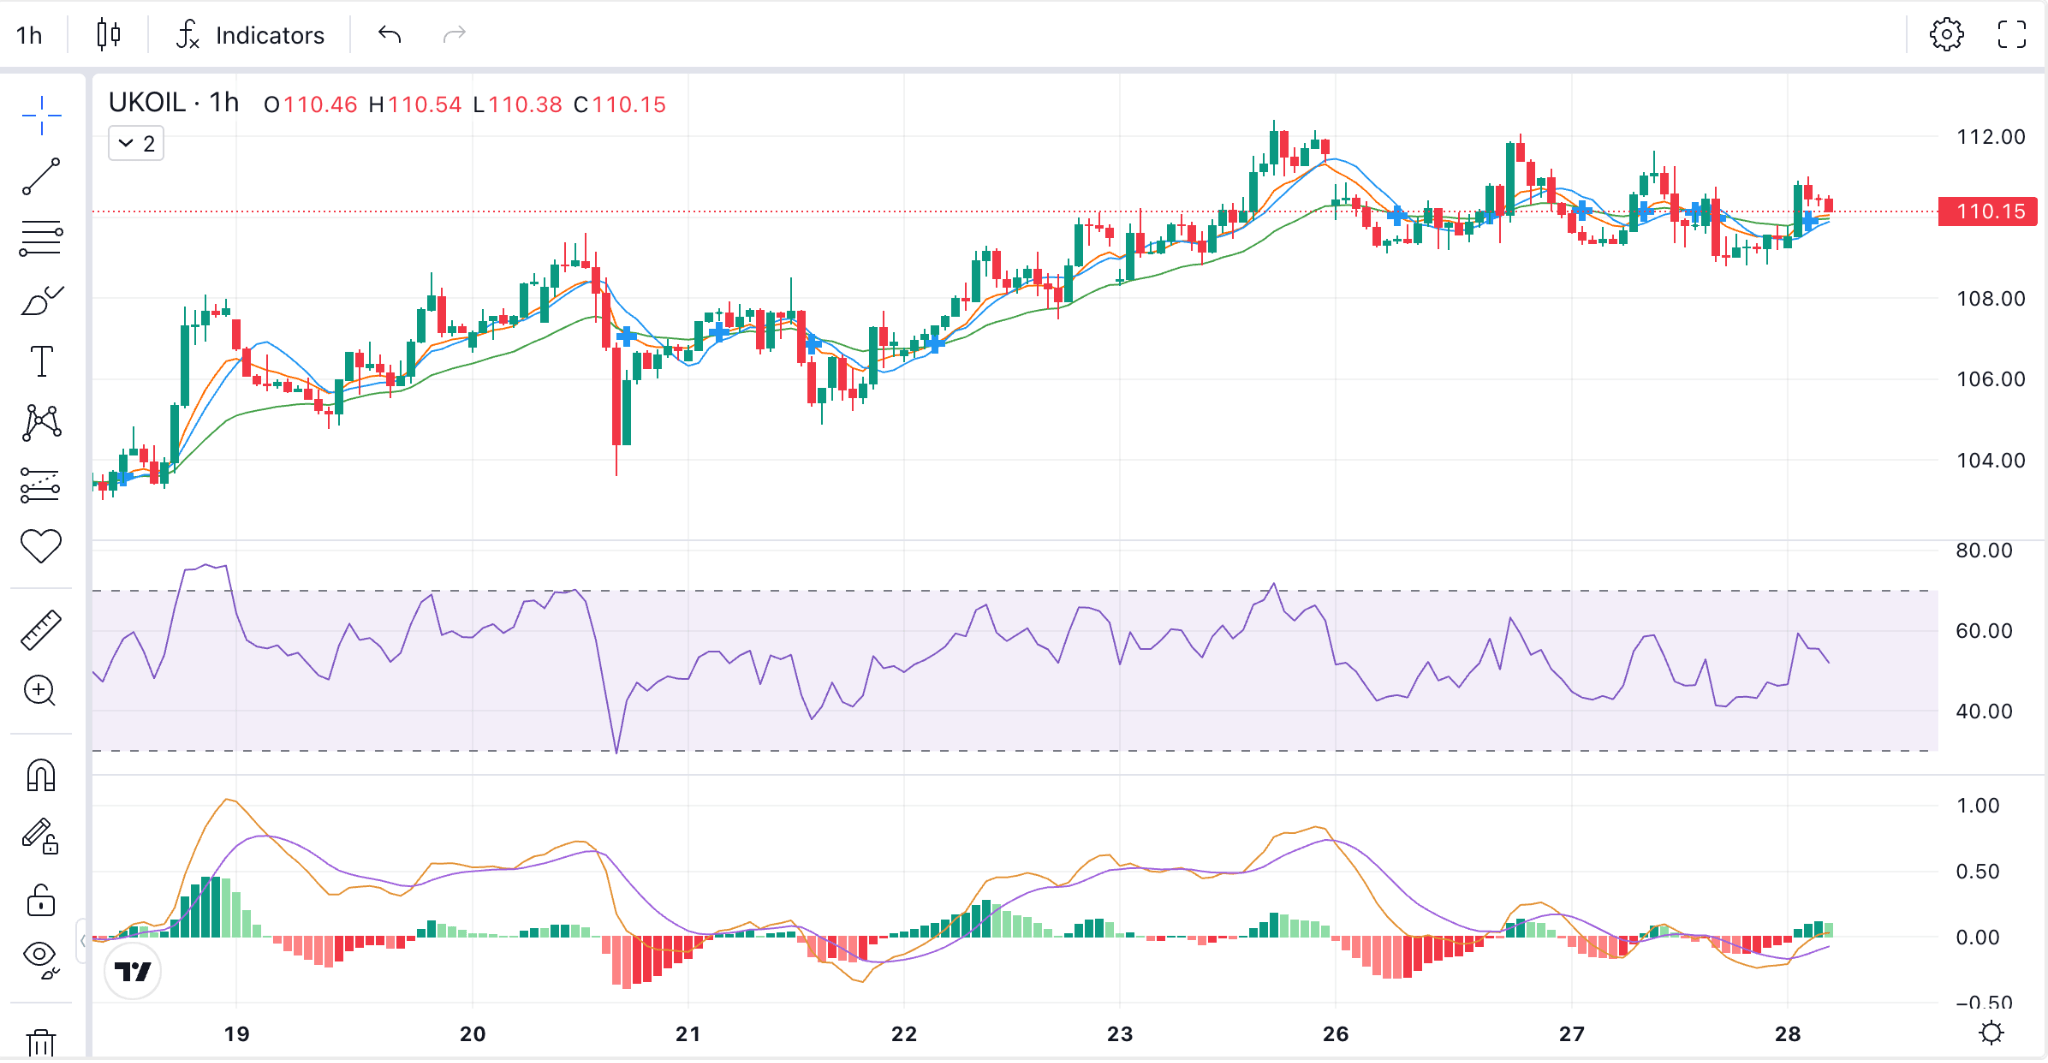Toggle magnet mode
The height and width of the screenshot is (1063, 2048).
(41, 775)
